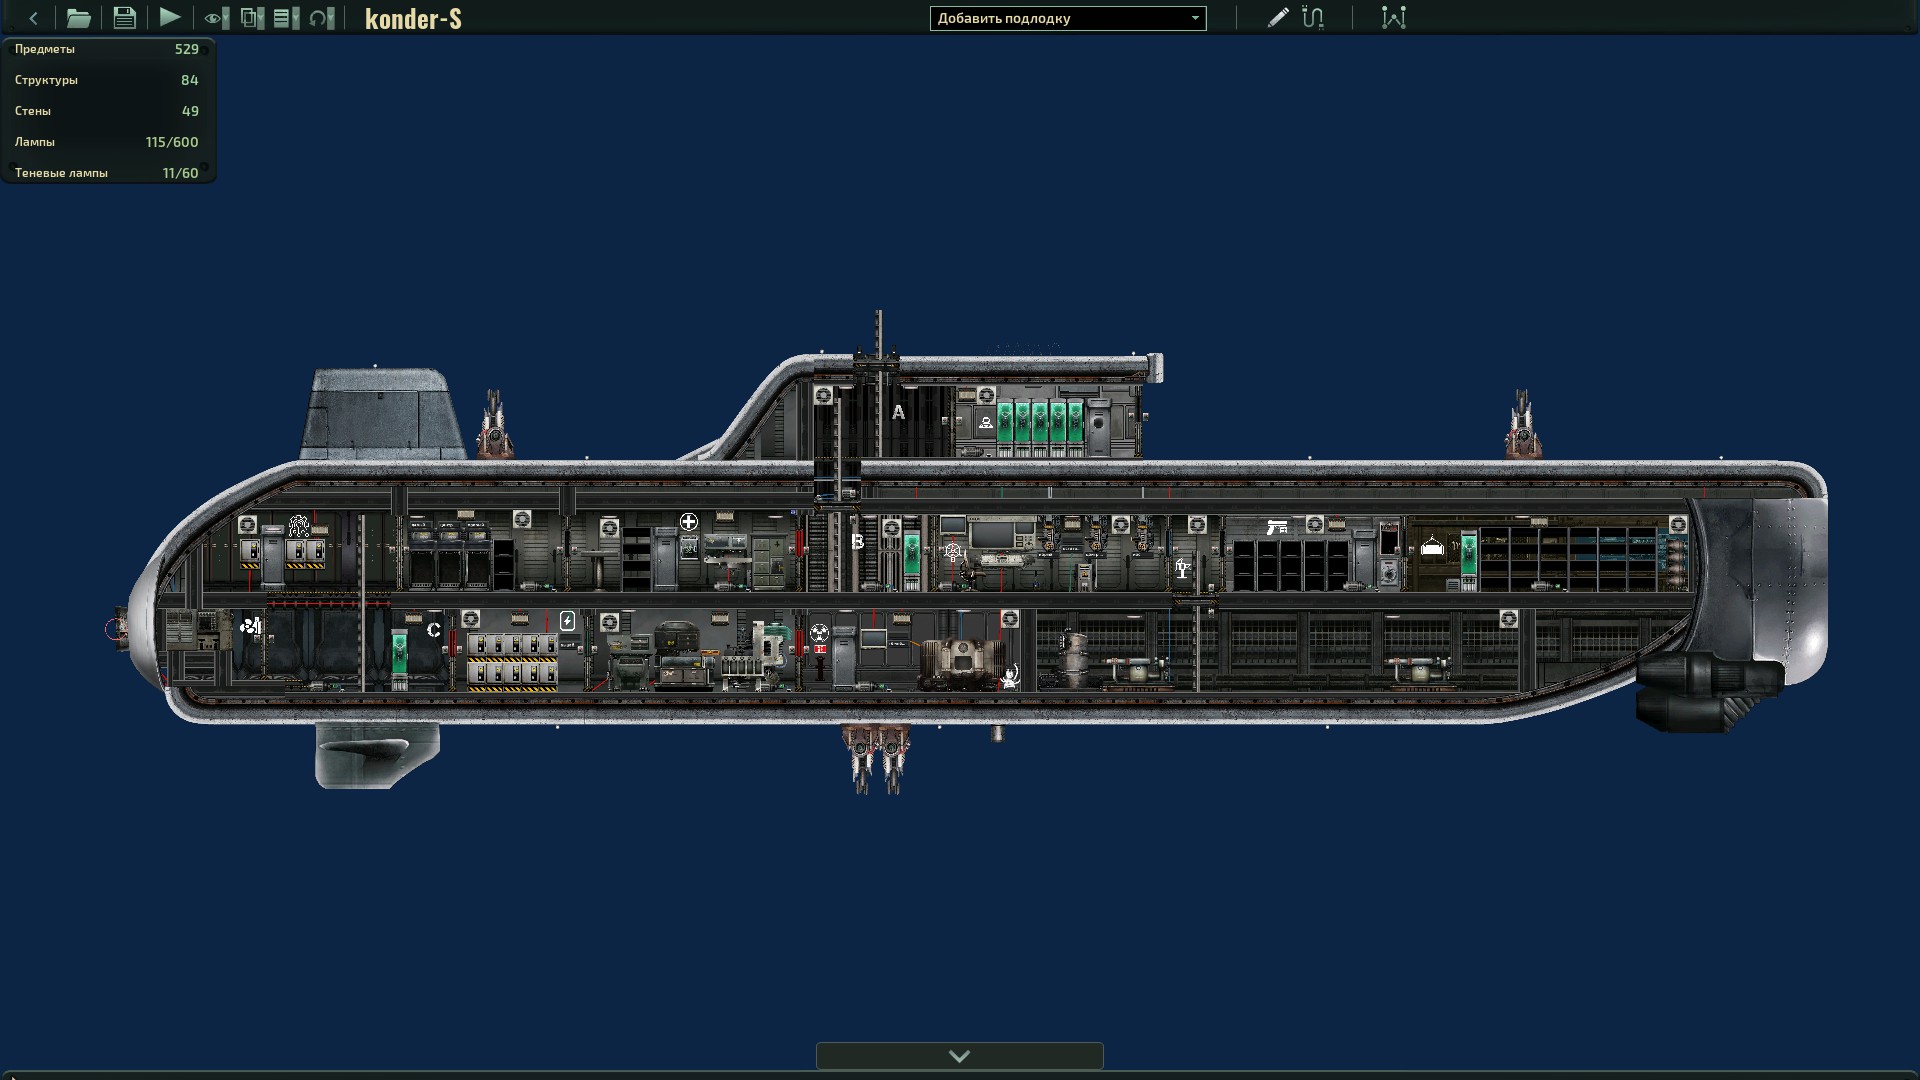1920x1080 pixels.
Task: Select the 'Структуры' count row
Action: (x=107, y=80)
